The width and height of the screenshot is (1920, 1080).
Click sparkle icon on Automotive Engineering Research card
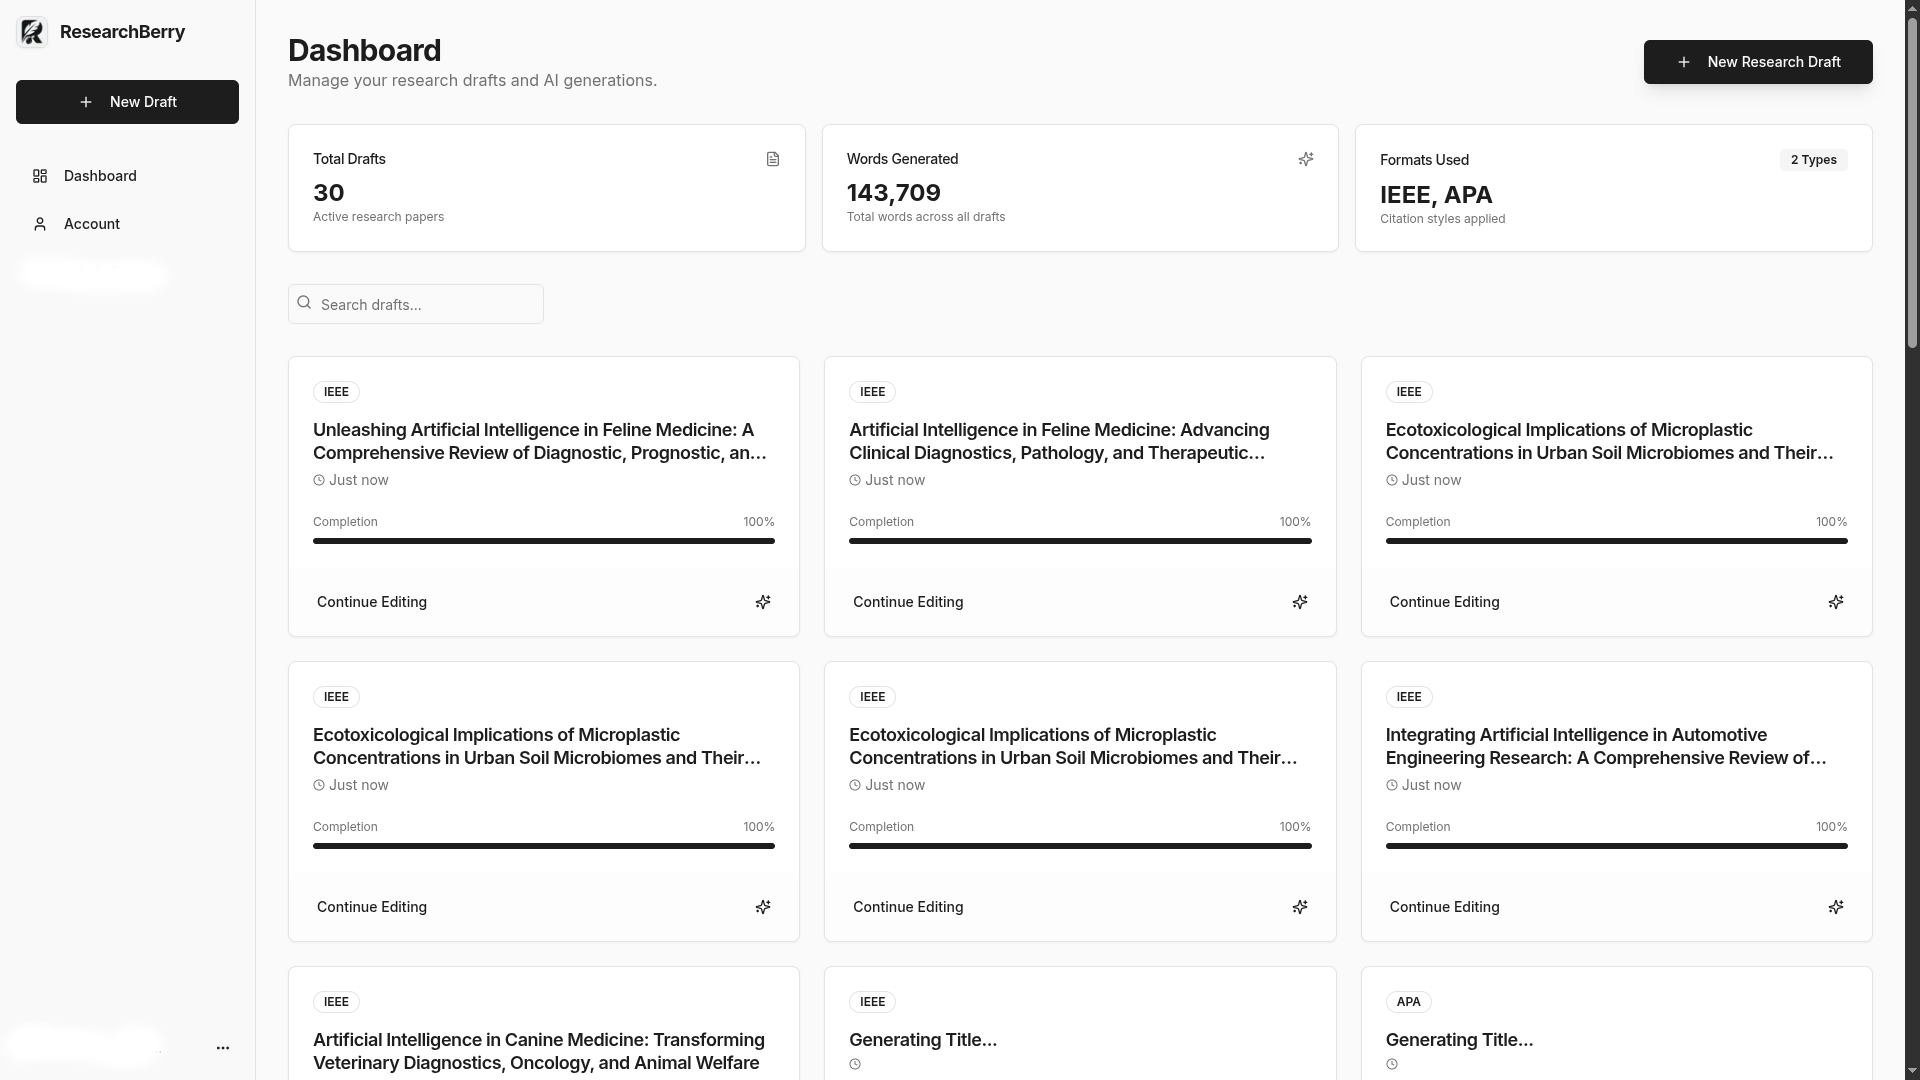click(1836, 907)
